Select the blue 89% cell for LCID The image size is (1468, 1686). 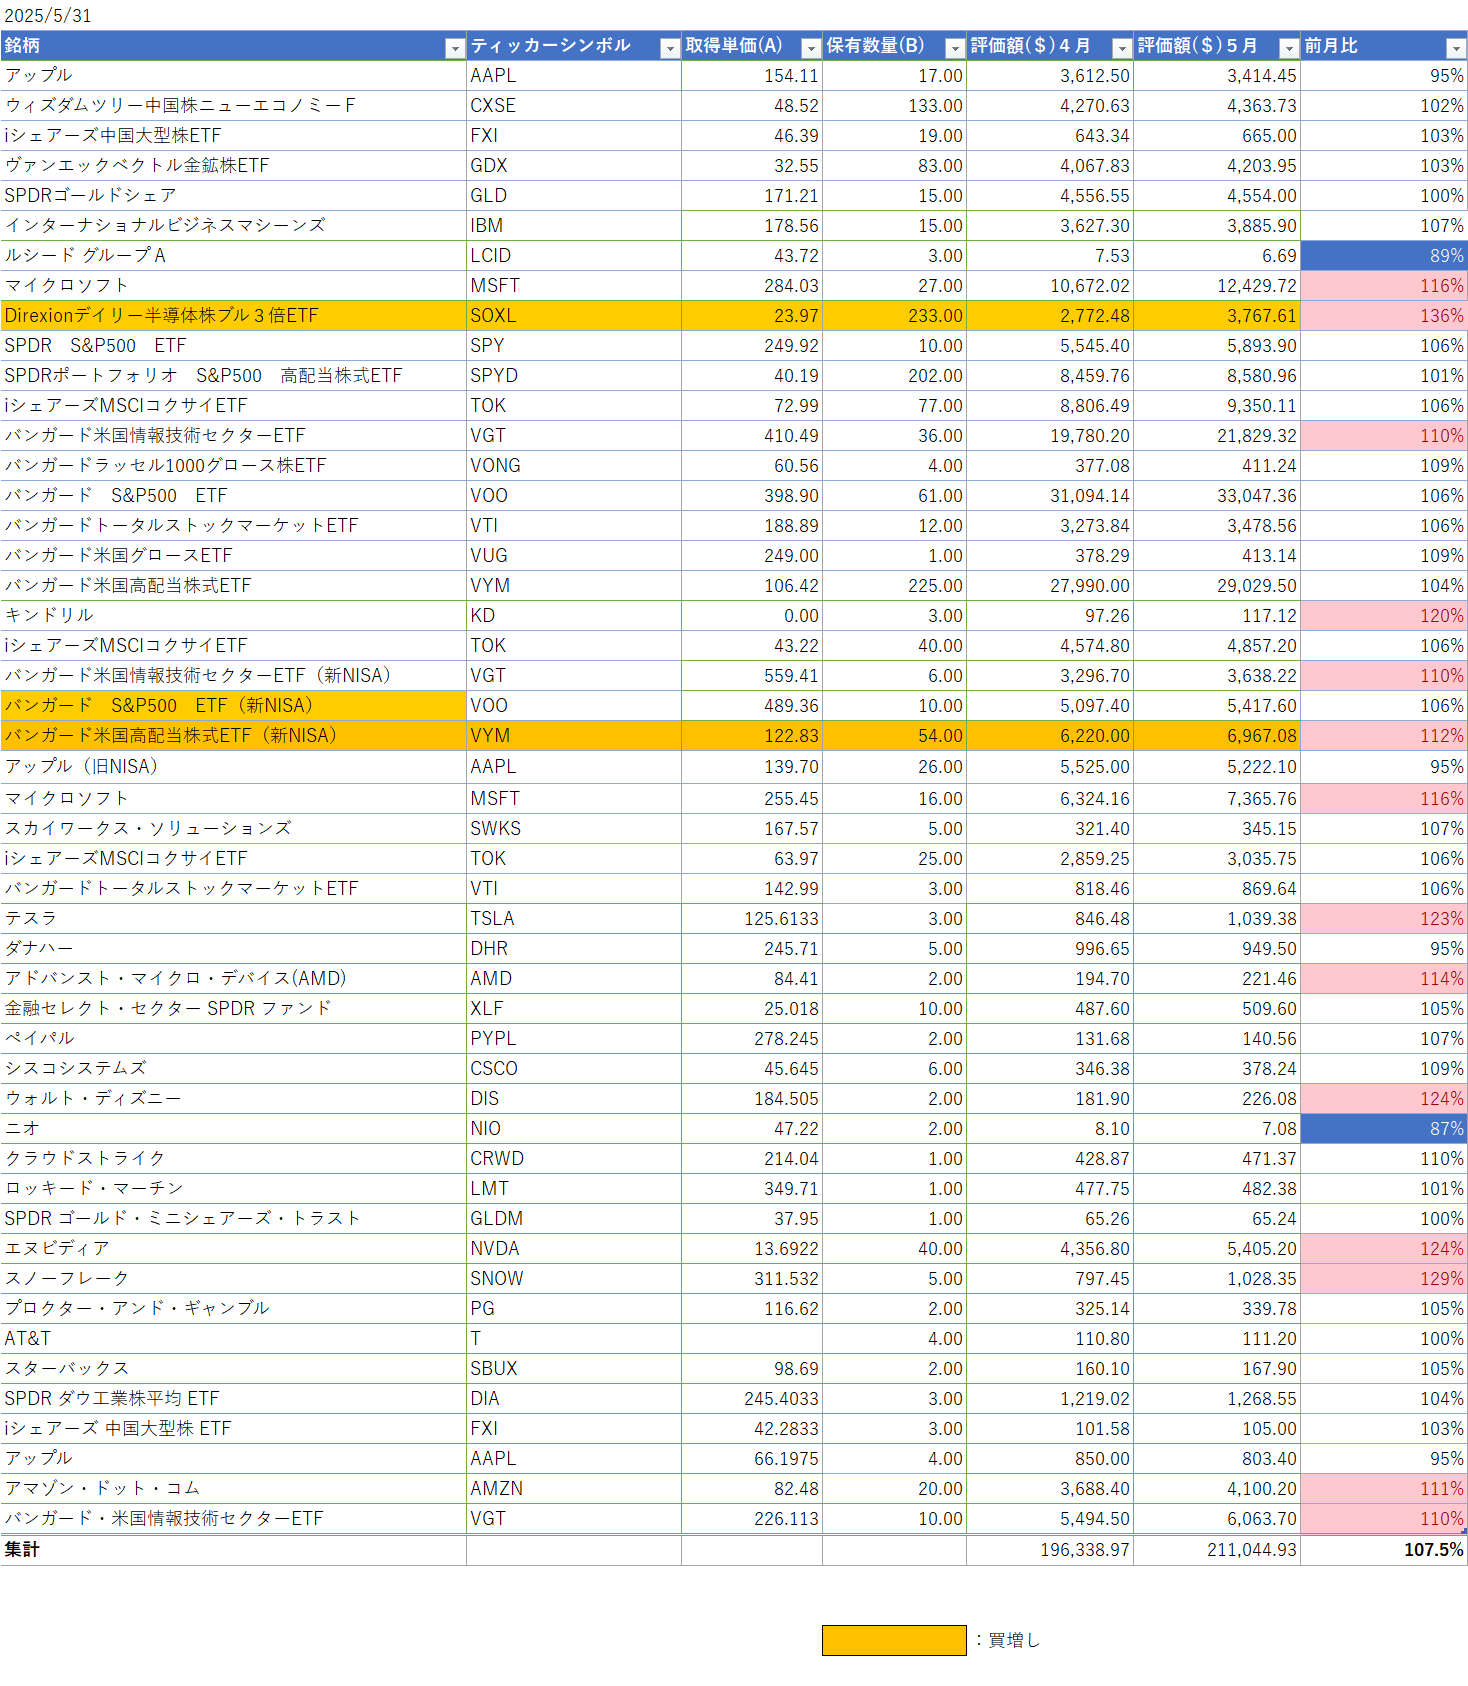click(x=1384, y=255)
